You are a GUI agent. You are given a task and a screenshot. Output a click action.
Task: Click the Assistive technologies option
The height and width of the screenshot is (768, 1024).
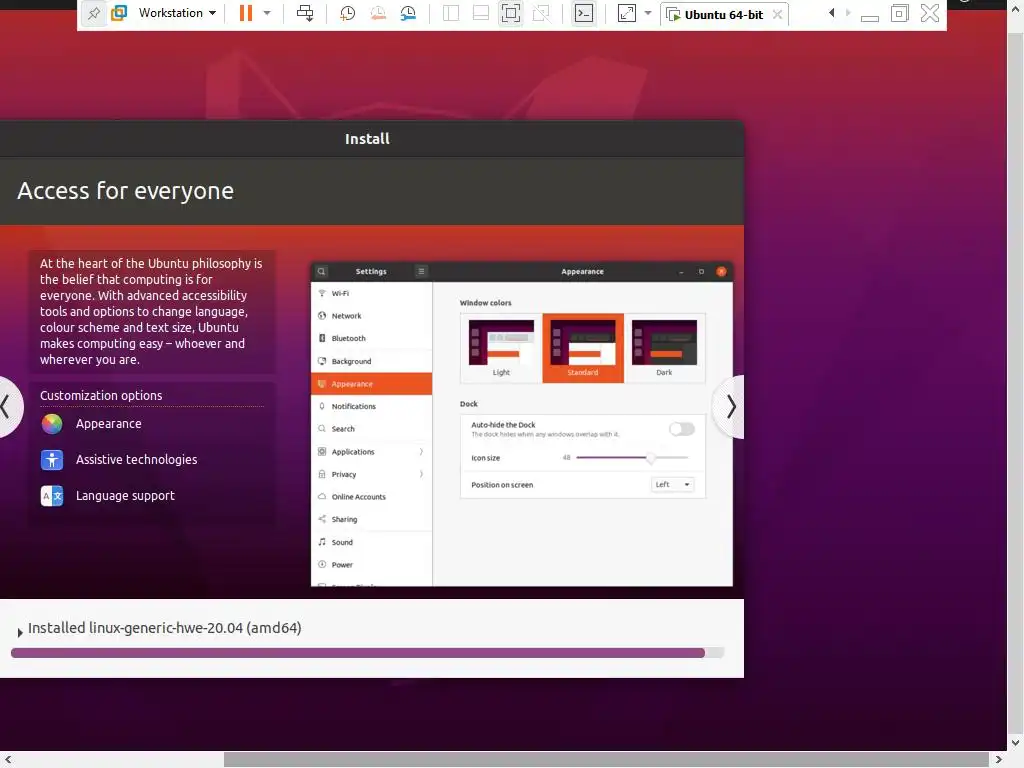tap(136, 460)
